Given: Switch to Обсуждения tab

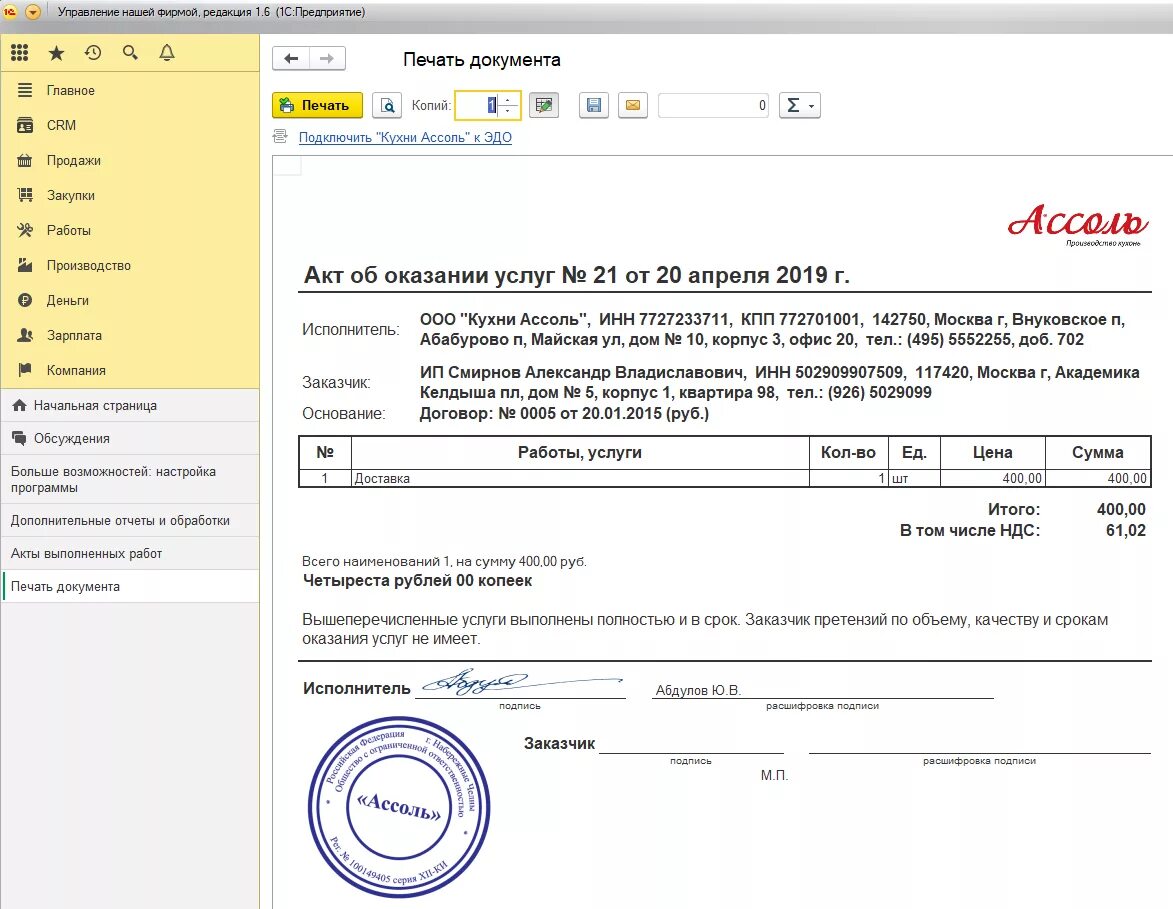Looking at the screenshot, I should coord(130,438).
